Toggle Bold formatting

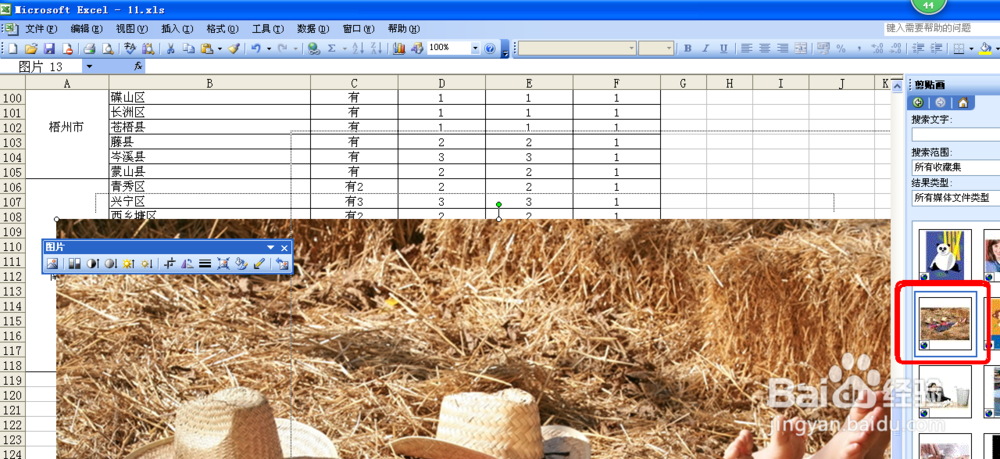688,48
